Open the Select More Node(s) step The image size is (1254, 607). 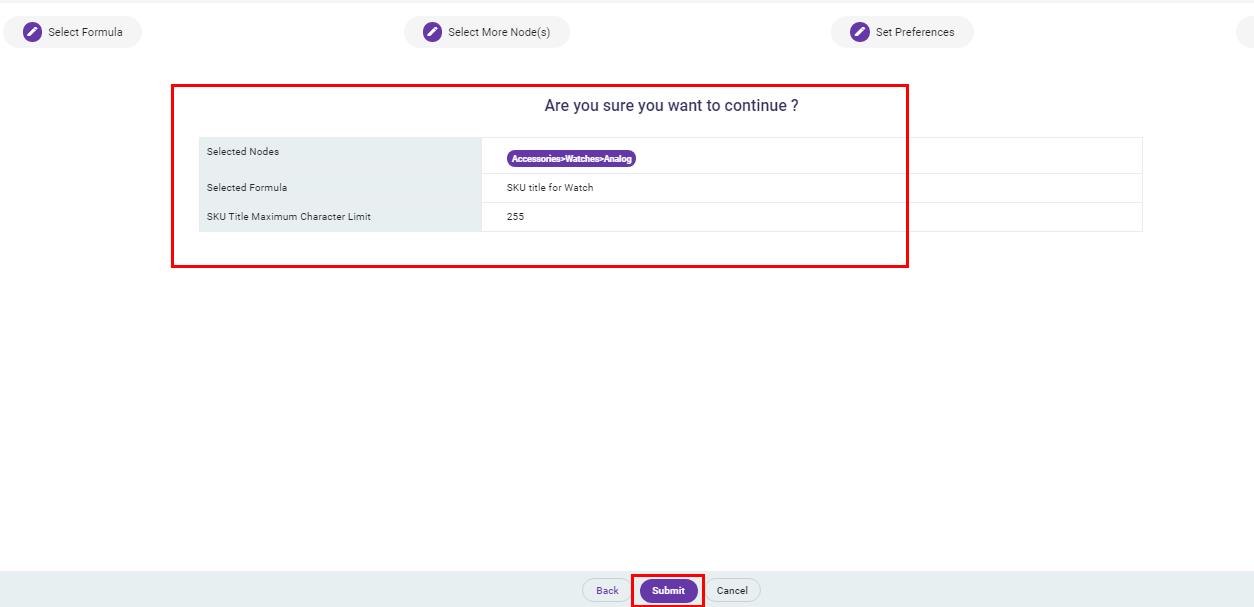(x=487, y=32)
